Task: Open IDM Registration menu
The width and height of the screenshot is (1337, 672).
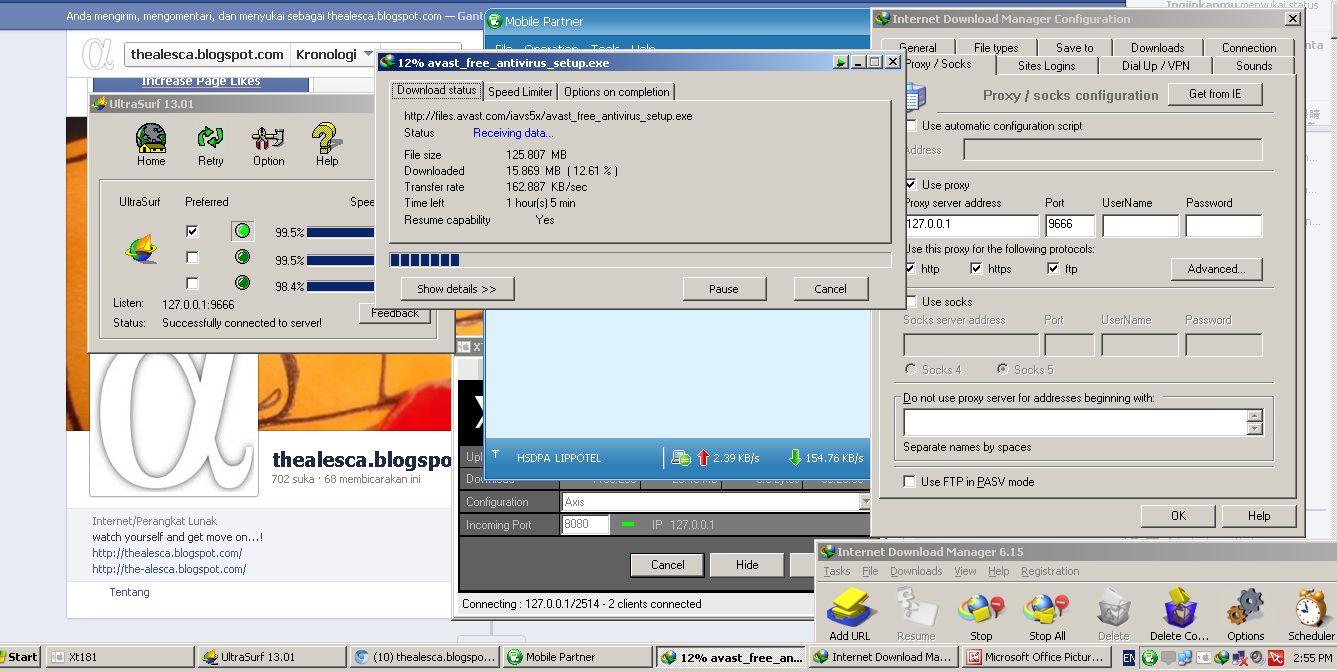Action: (1050, 571)
